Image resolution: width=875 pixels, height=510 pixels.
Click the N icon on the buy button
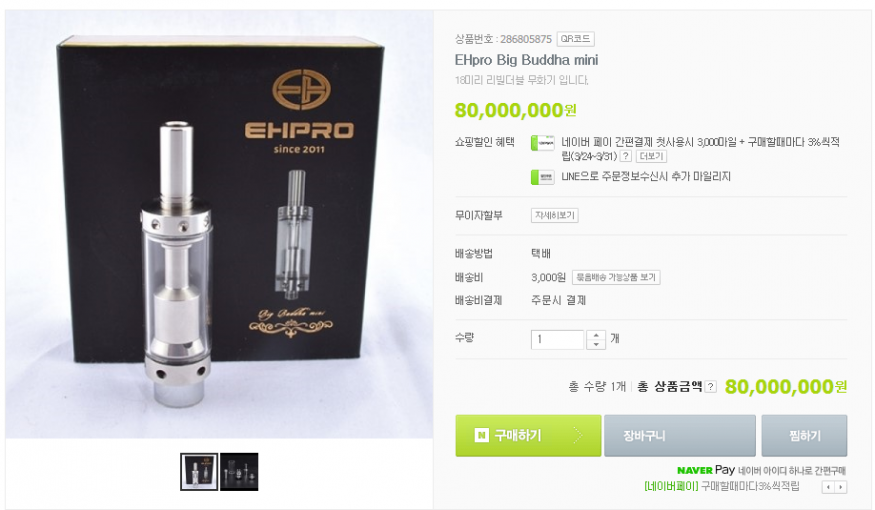pos(482,435)
